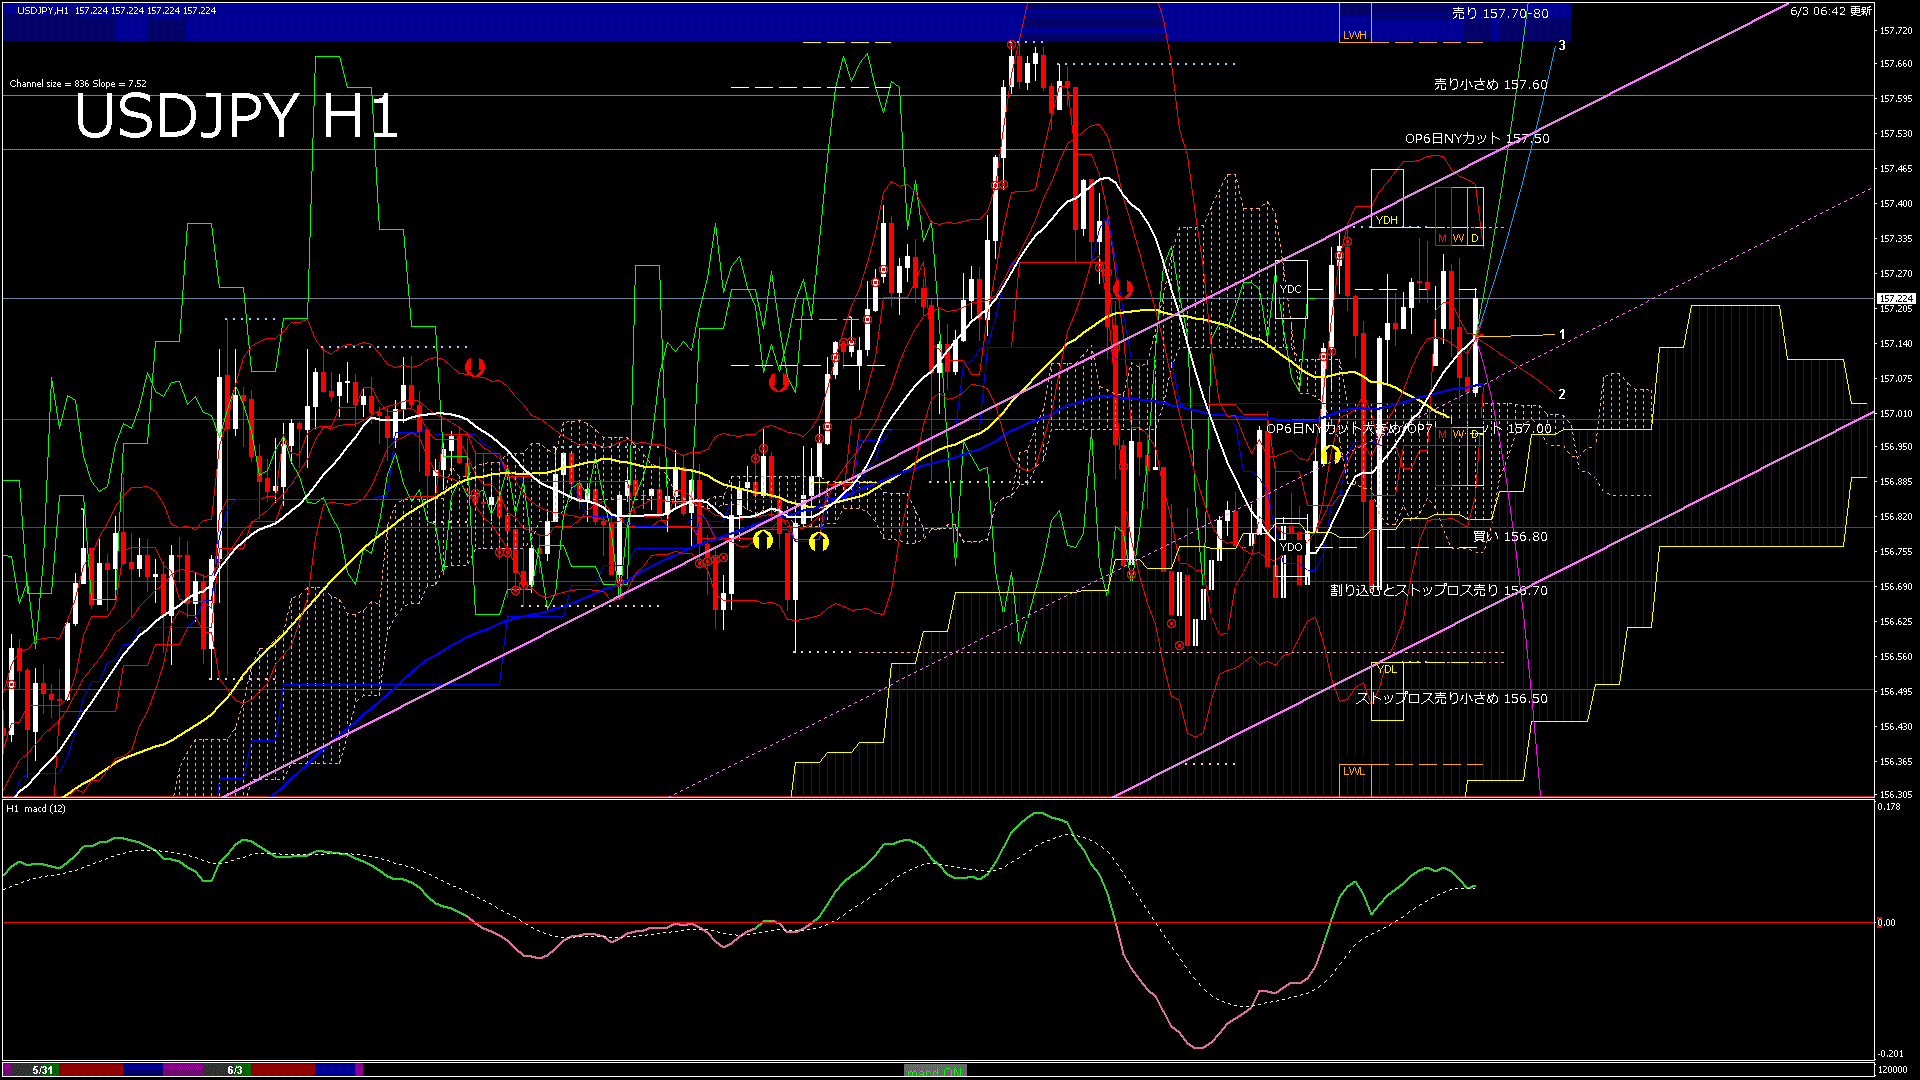This screenshot has width=1920, height=1080.
Task: Click the LWL last-week-low label
Action: coord(1353,771)
